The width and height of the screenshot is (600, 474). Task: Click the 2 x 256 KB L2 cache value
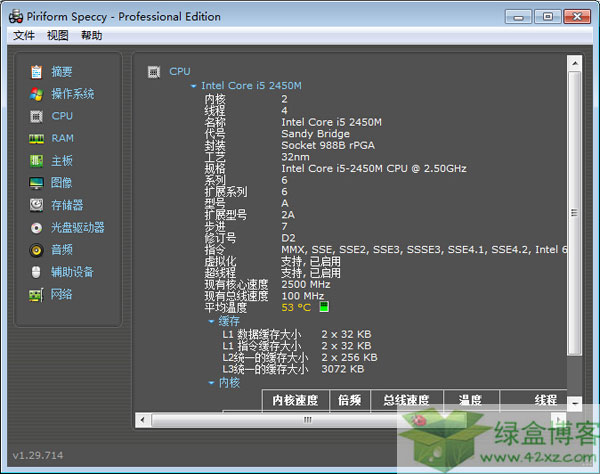[x=349, y=357]
